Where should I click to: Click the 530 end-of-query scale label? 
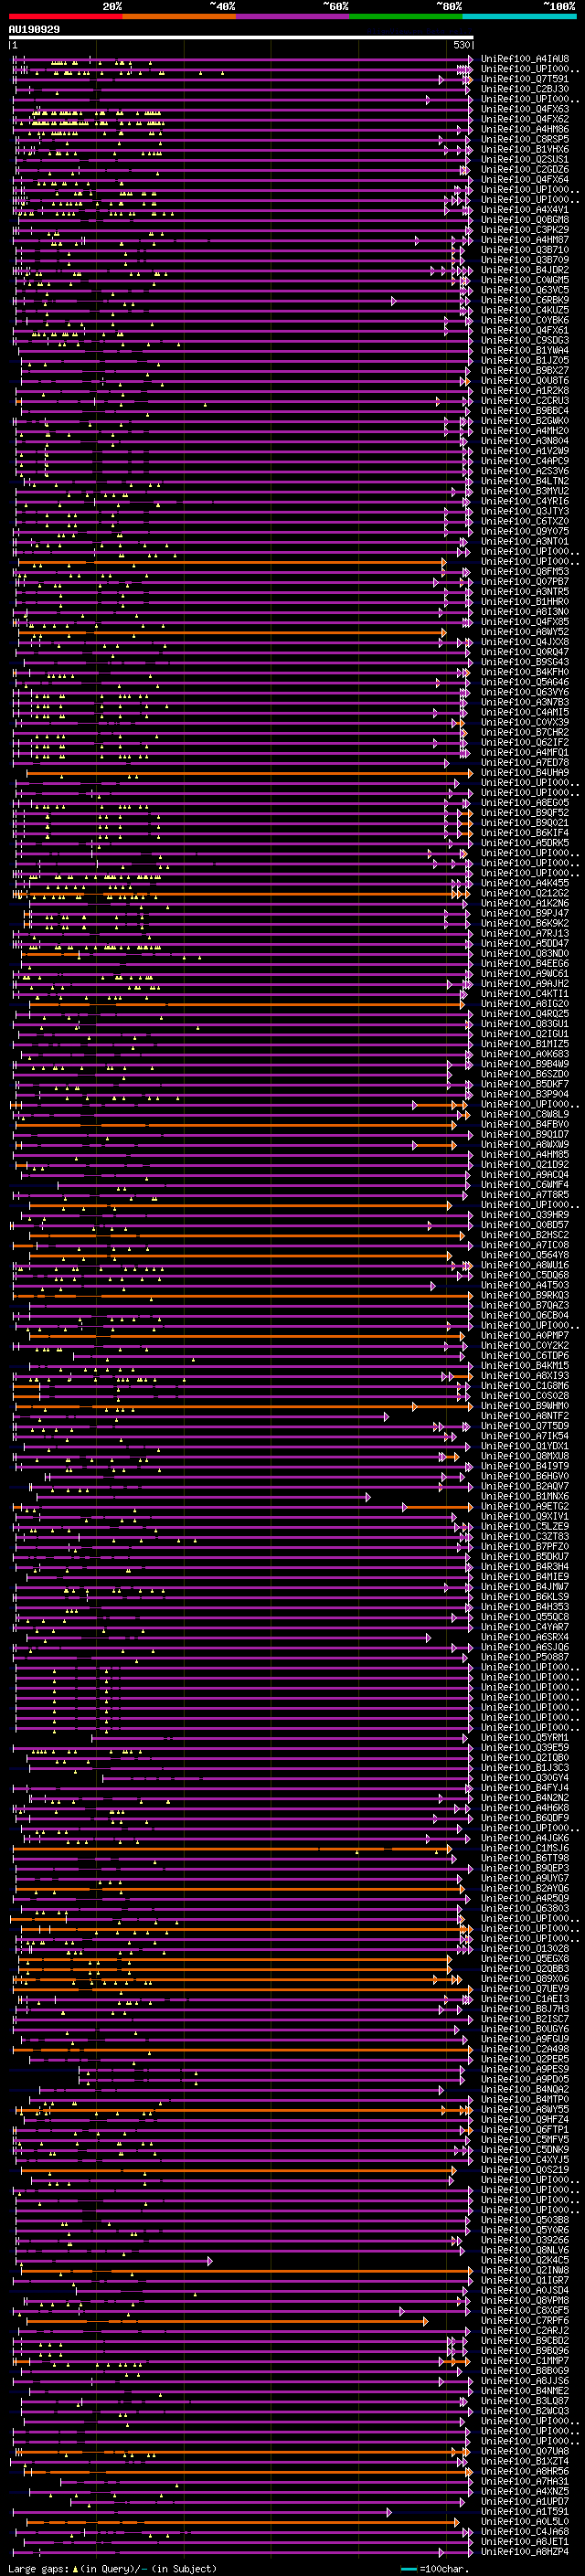(461, 46)
